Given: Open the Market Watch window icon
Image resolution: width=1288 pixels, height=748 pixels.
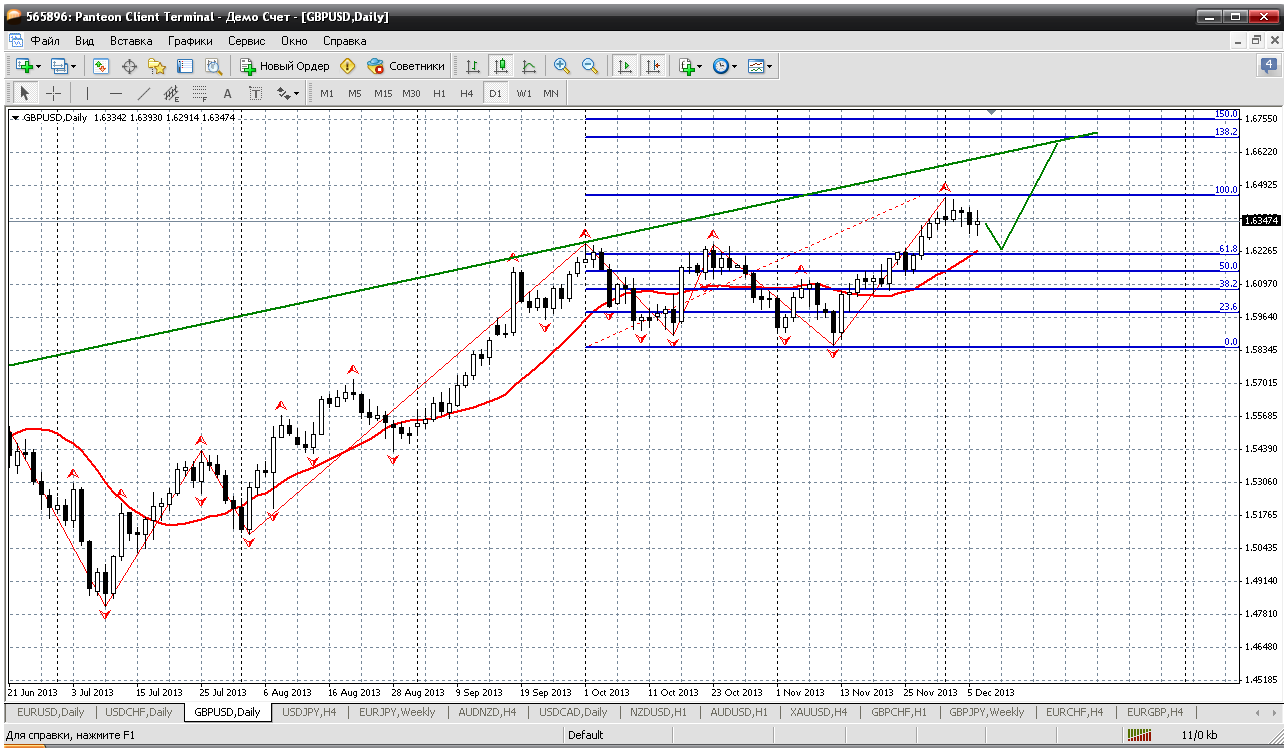Looking at the screenshot, I should coord(101,66).
